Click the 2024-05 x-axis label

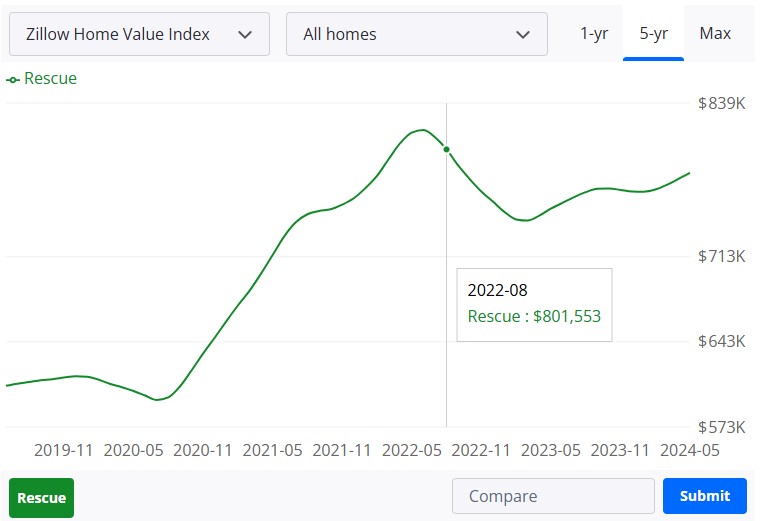[x=689, y=450]
